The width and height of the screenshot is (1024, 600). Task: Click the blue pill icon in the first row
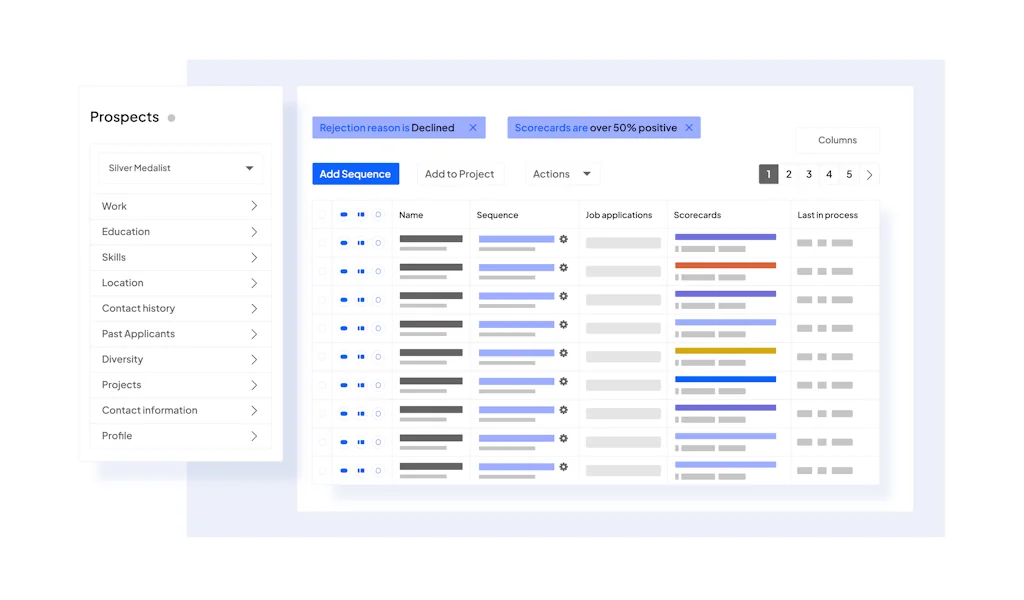(x=344, y=243)
